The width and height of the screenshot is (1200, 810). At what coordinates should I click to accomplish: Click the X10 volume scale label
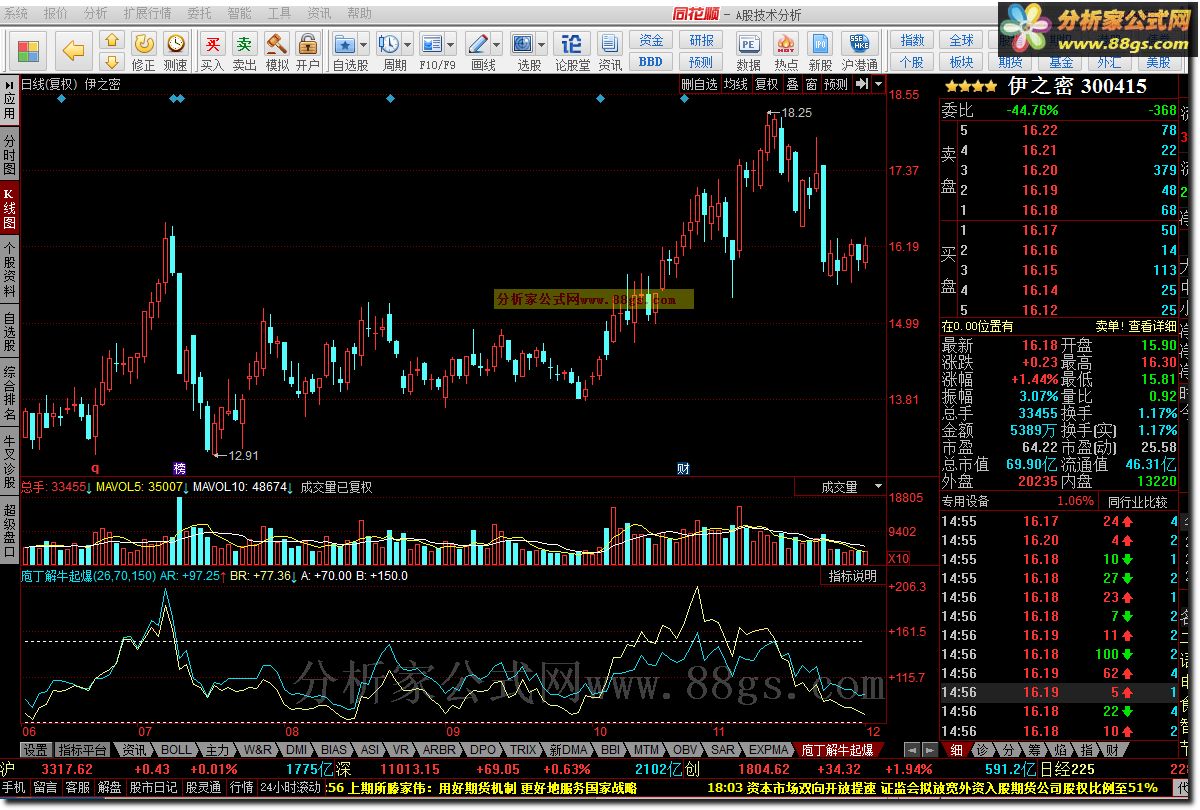(898, 558)
